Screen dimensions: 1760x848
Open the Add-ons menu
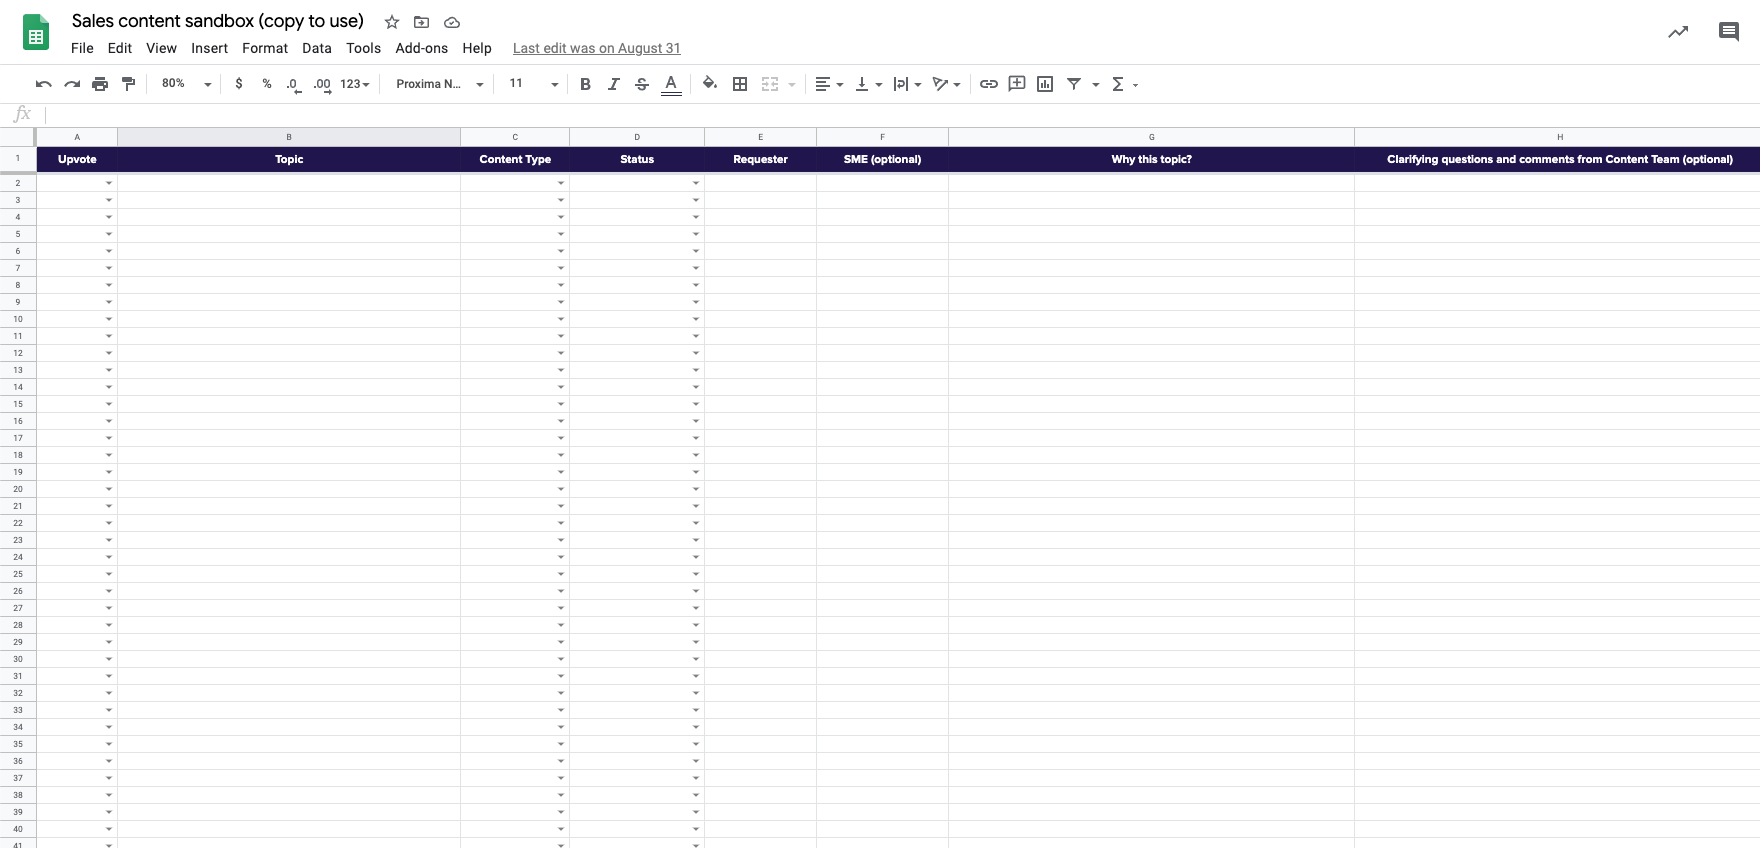(x=422, y=48)
